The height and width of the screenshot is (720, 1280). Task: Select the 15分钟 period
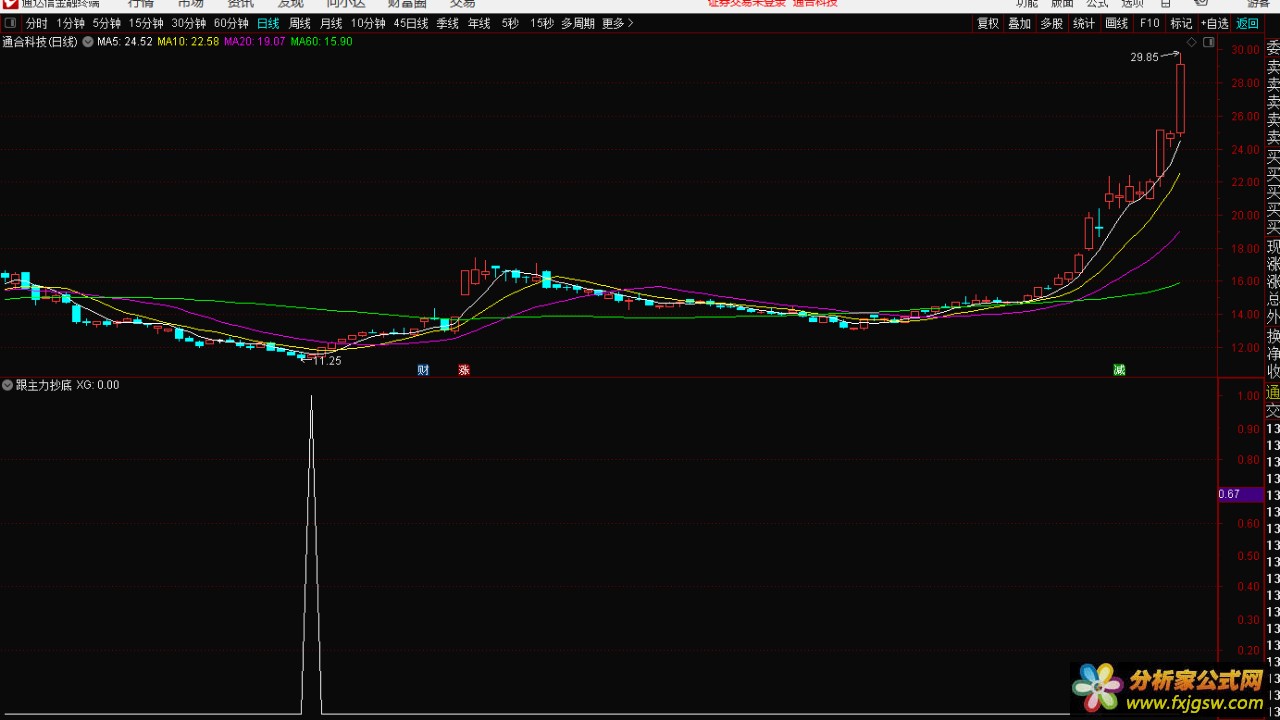coord(146,23)
